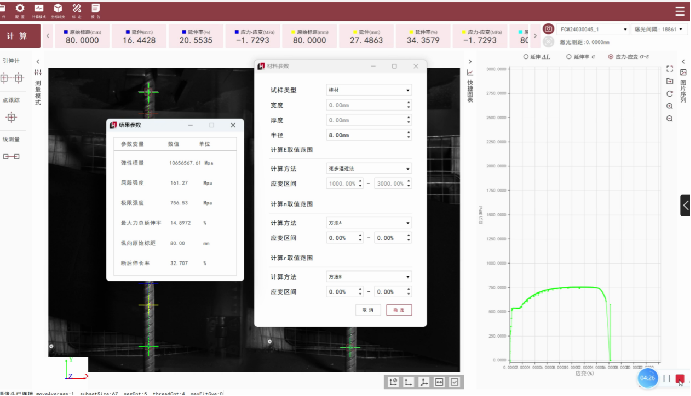Select the 延伸 ΔL radio button
The width and height of the screenshot is (691, 396).
click(526, 57)
